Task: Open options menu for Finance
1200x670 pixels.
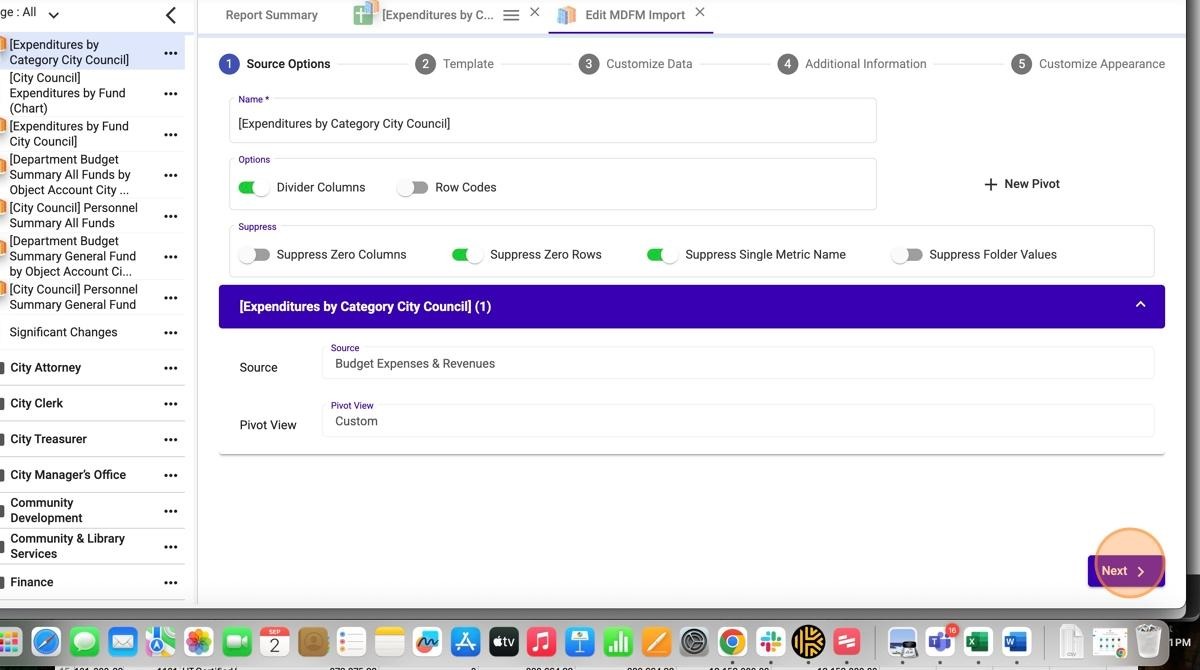Action: (x=171, y=583)
